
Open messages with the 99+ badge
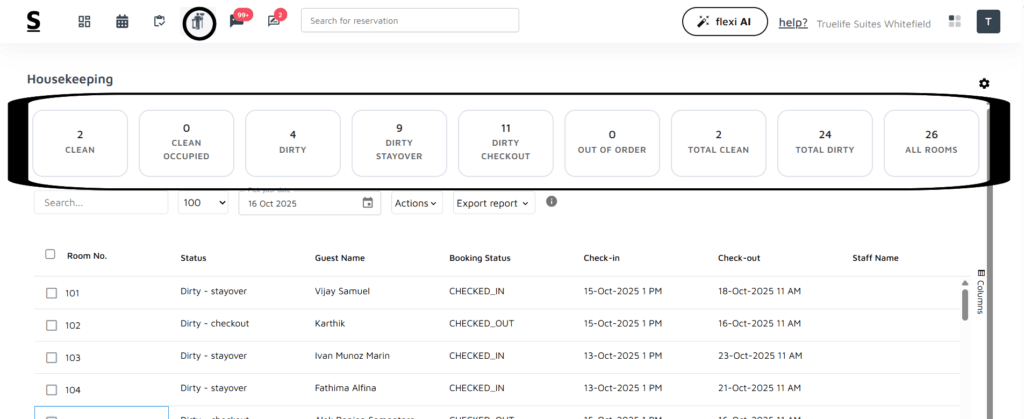237,21
